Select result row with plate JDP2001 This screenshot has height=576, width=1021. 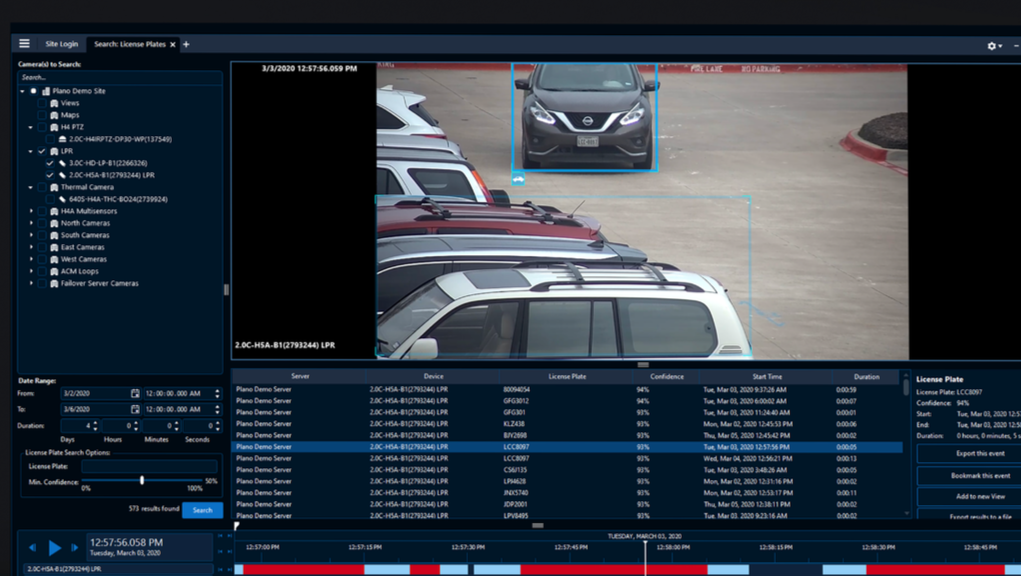point(566,504)
